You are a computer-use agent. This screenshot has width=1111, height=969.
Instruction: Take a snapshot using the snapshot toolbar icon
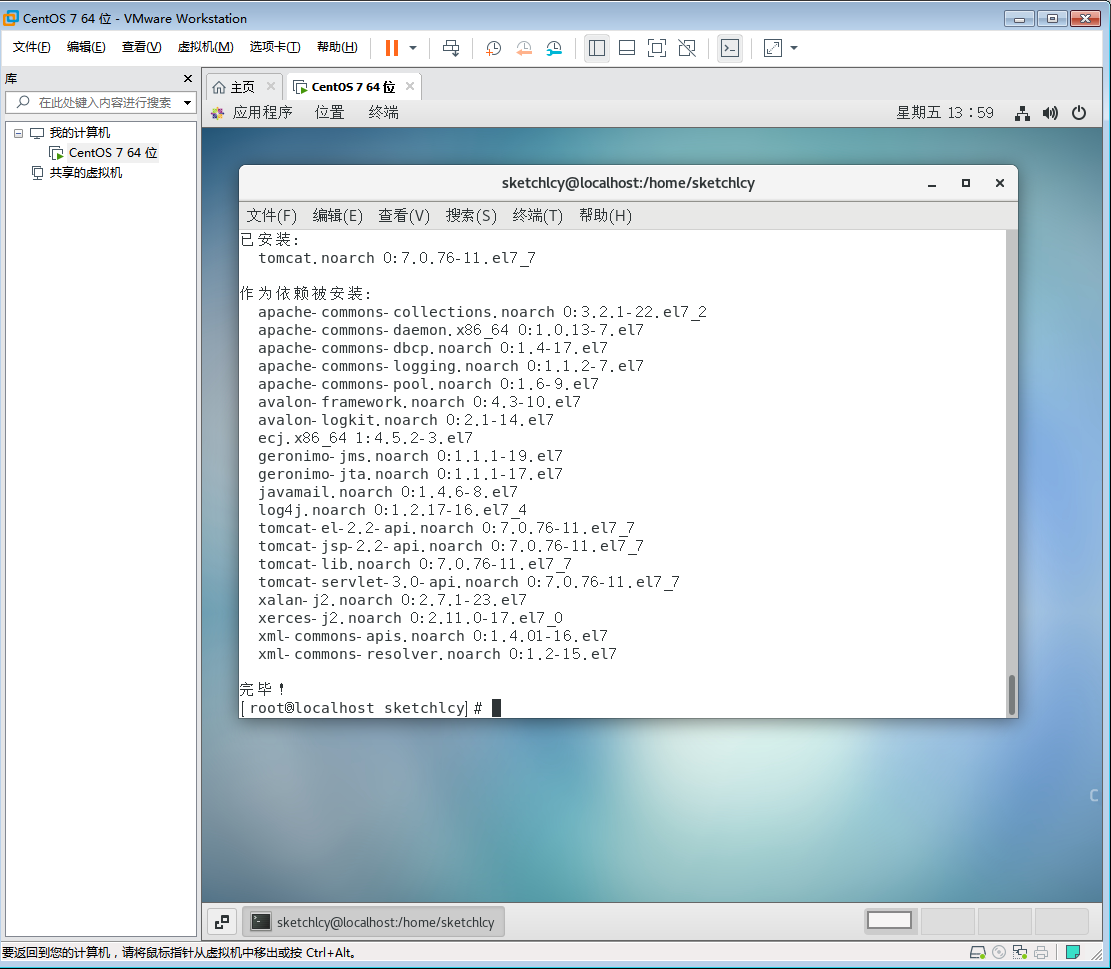tap(493, 48)
